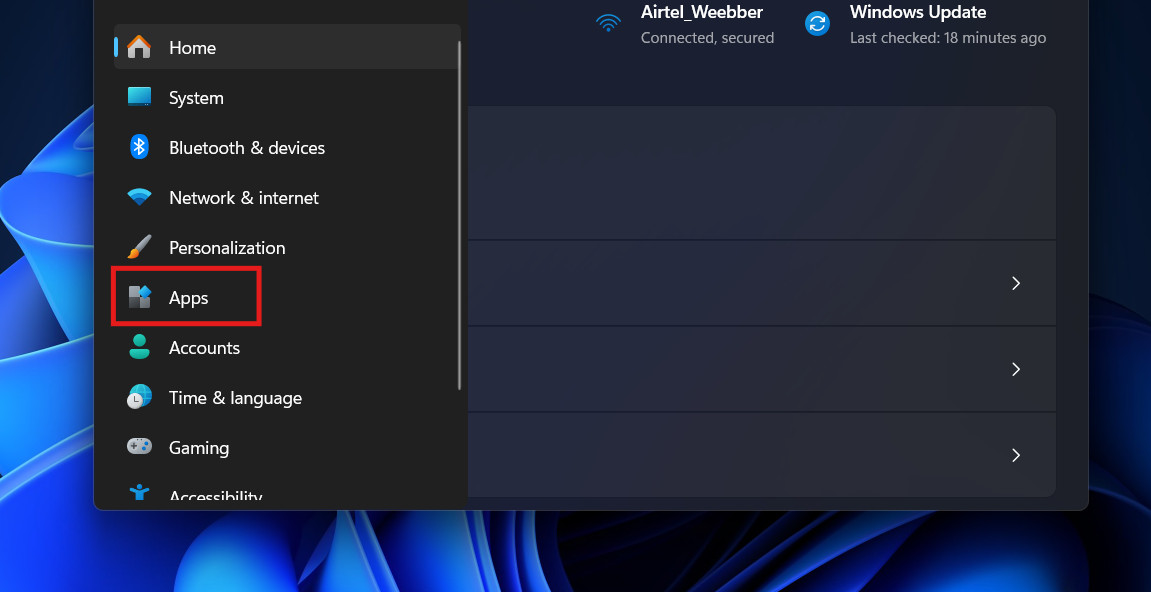
Task: Open Windows Update via its label
Action: (917, 12)
